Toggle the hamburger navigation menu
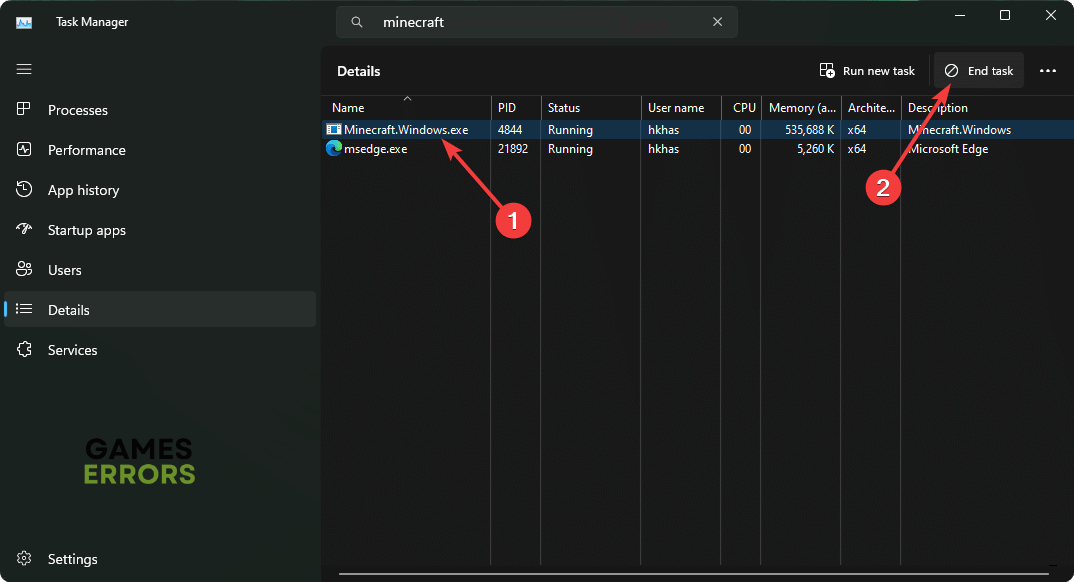Viewport: 1074px width, 582px height. [x=24, y=69]
